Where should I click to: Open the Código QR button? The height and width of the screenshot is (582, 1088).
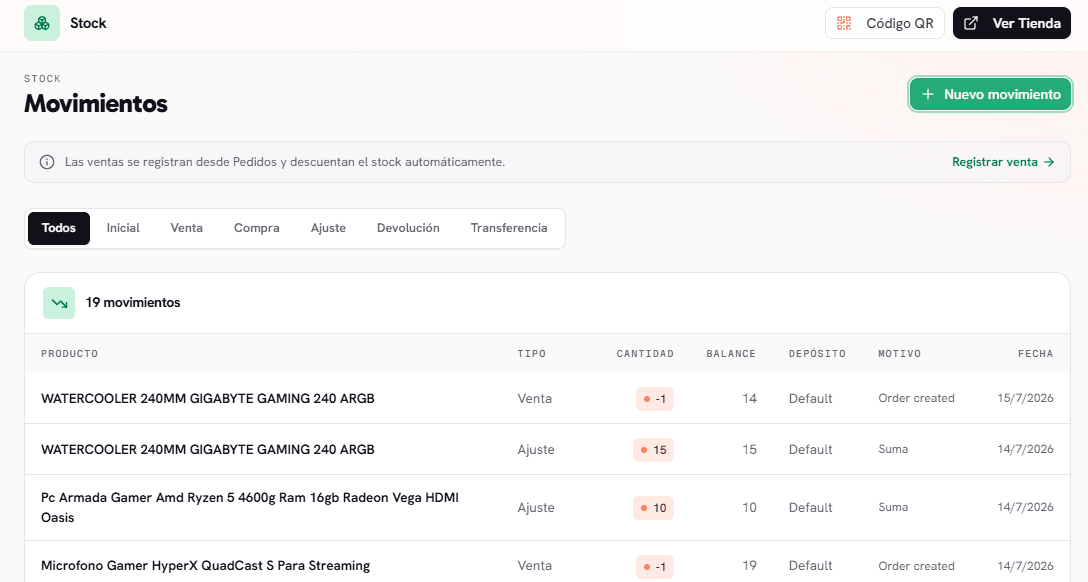pos(885,23)
